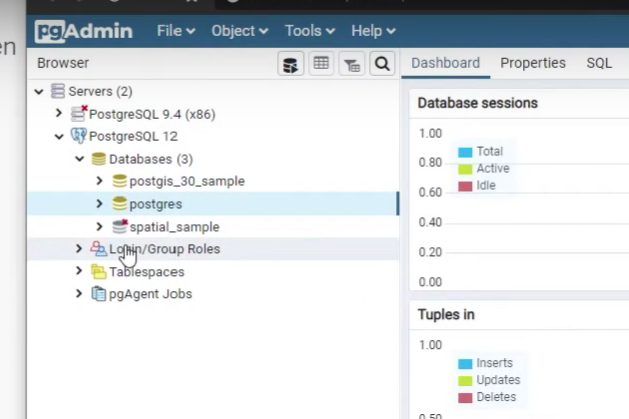The height and width of the screenshot is (419, 629).
Task: Click the PostgreSQL 12 elephant icon
Action: (x=78, y=136)
